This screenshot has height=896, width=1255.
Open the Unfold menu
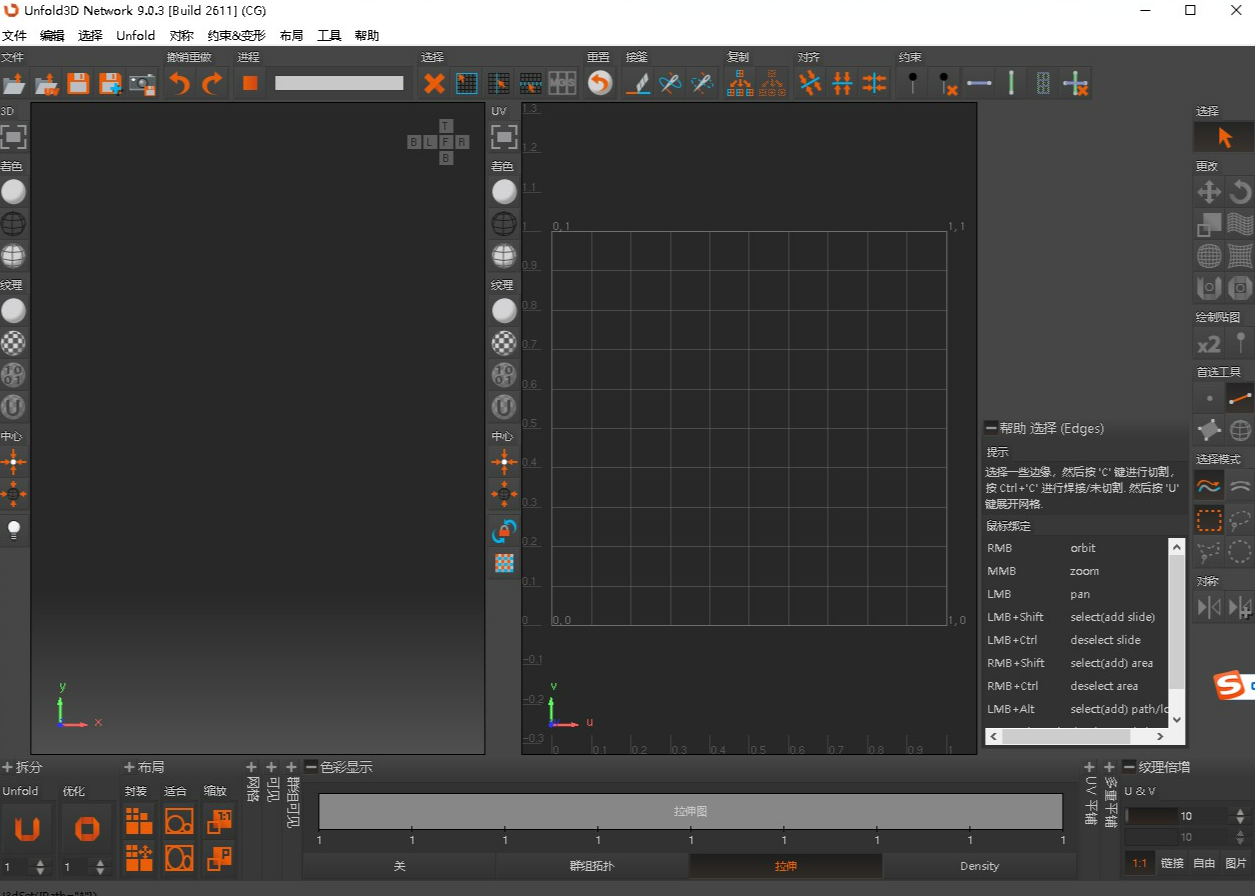pyautogui.click(x=135, y=35)
